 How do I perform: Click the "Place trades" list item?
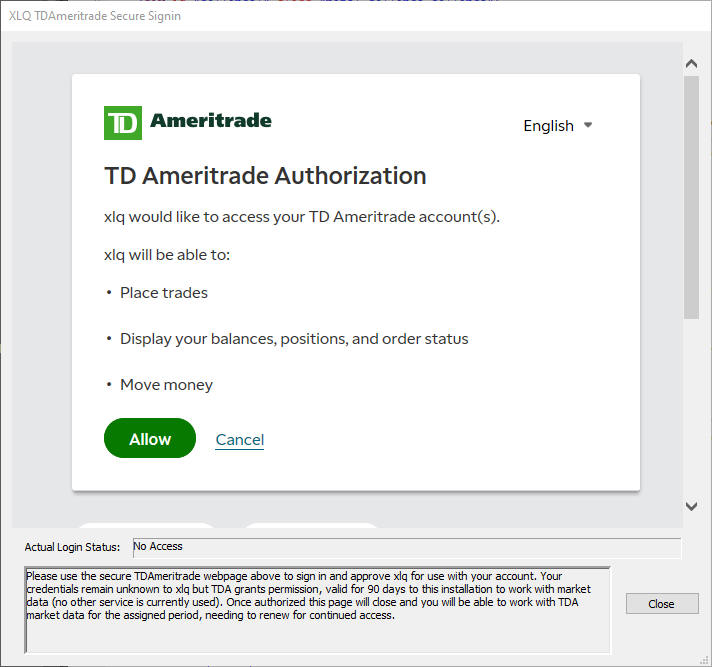[x=164, y=293]
